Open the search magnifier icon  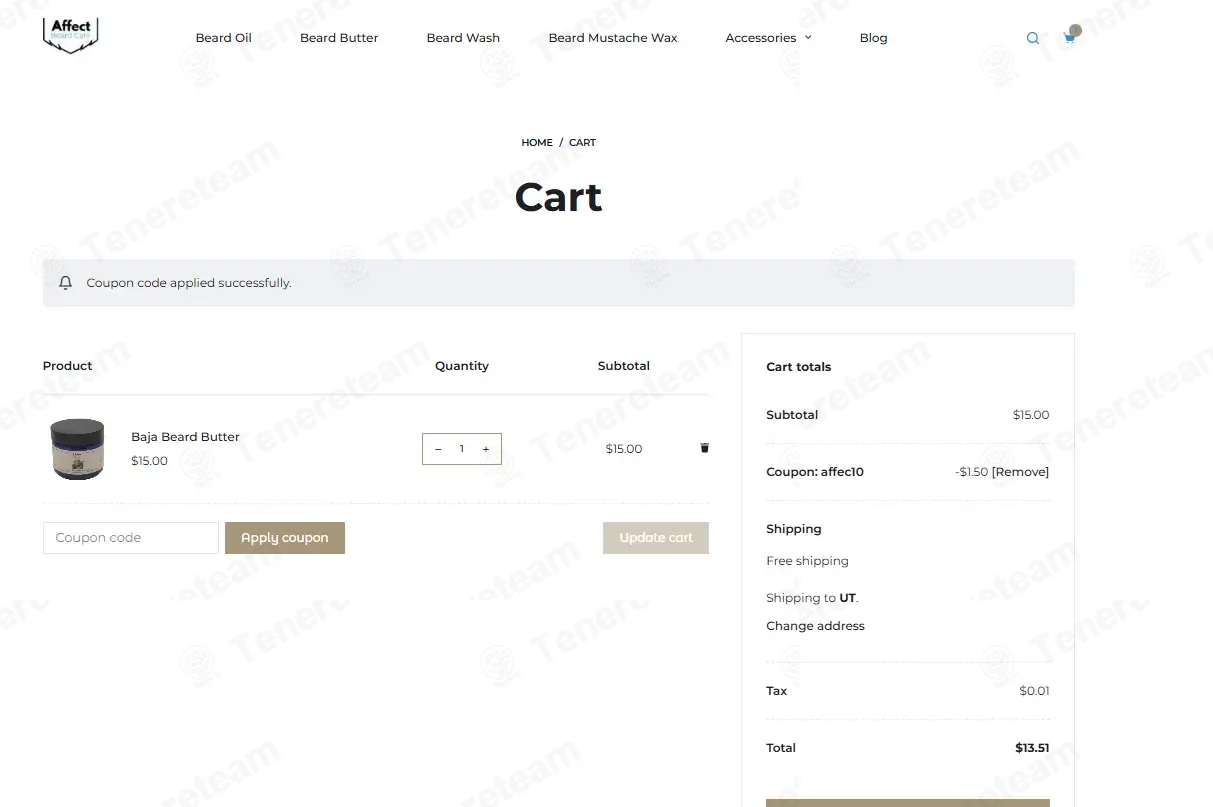(1033, 38)
